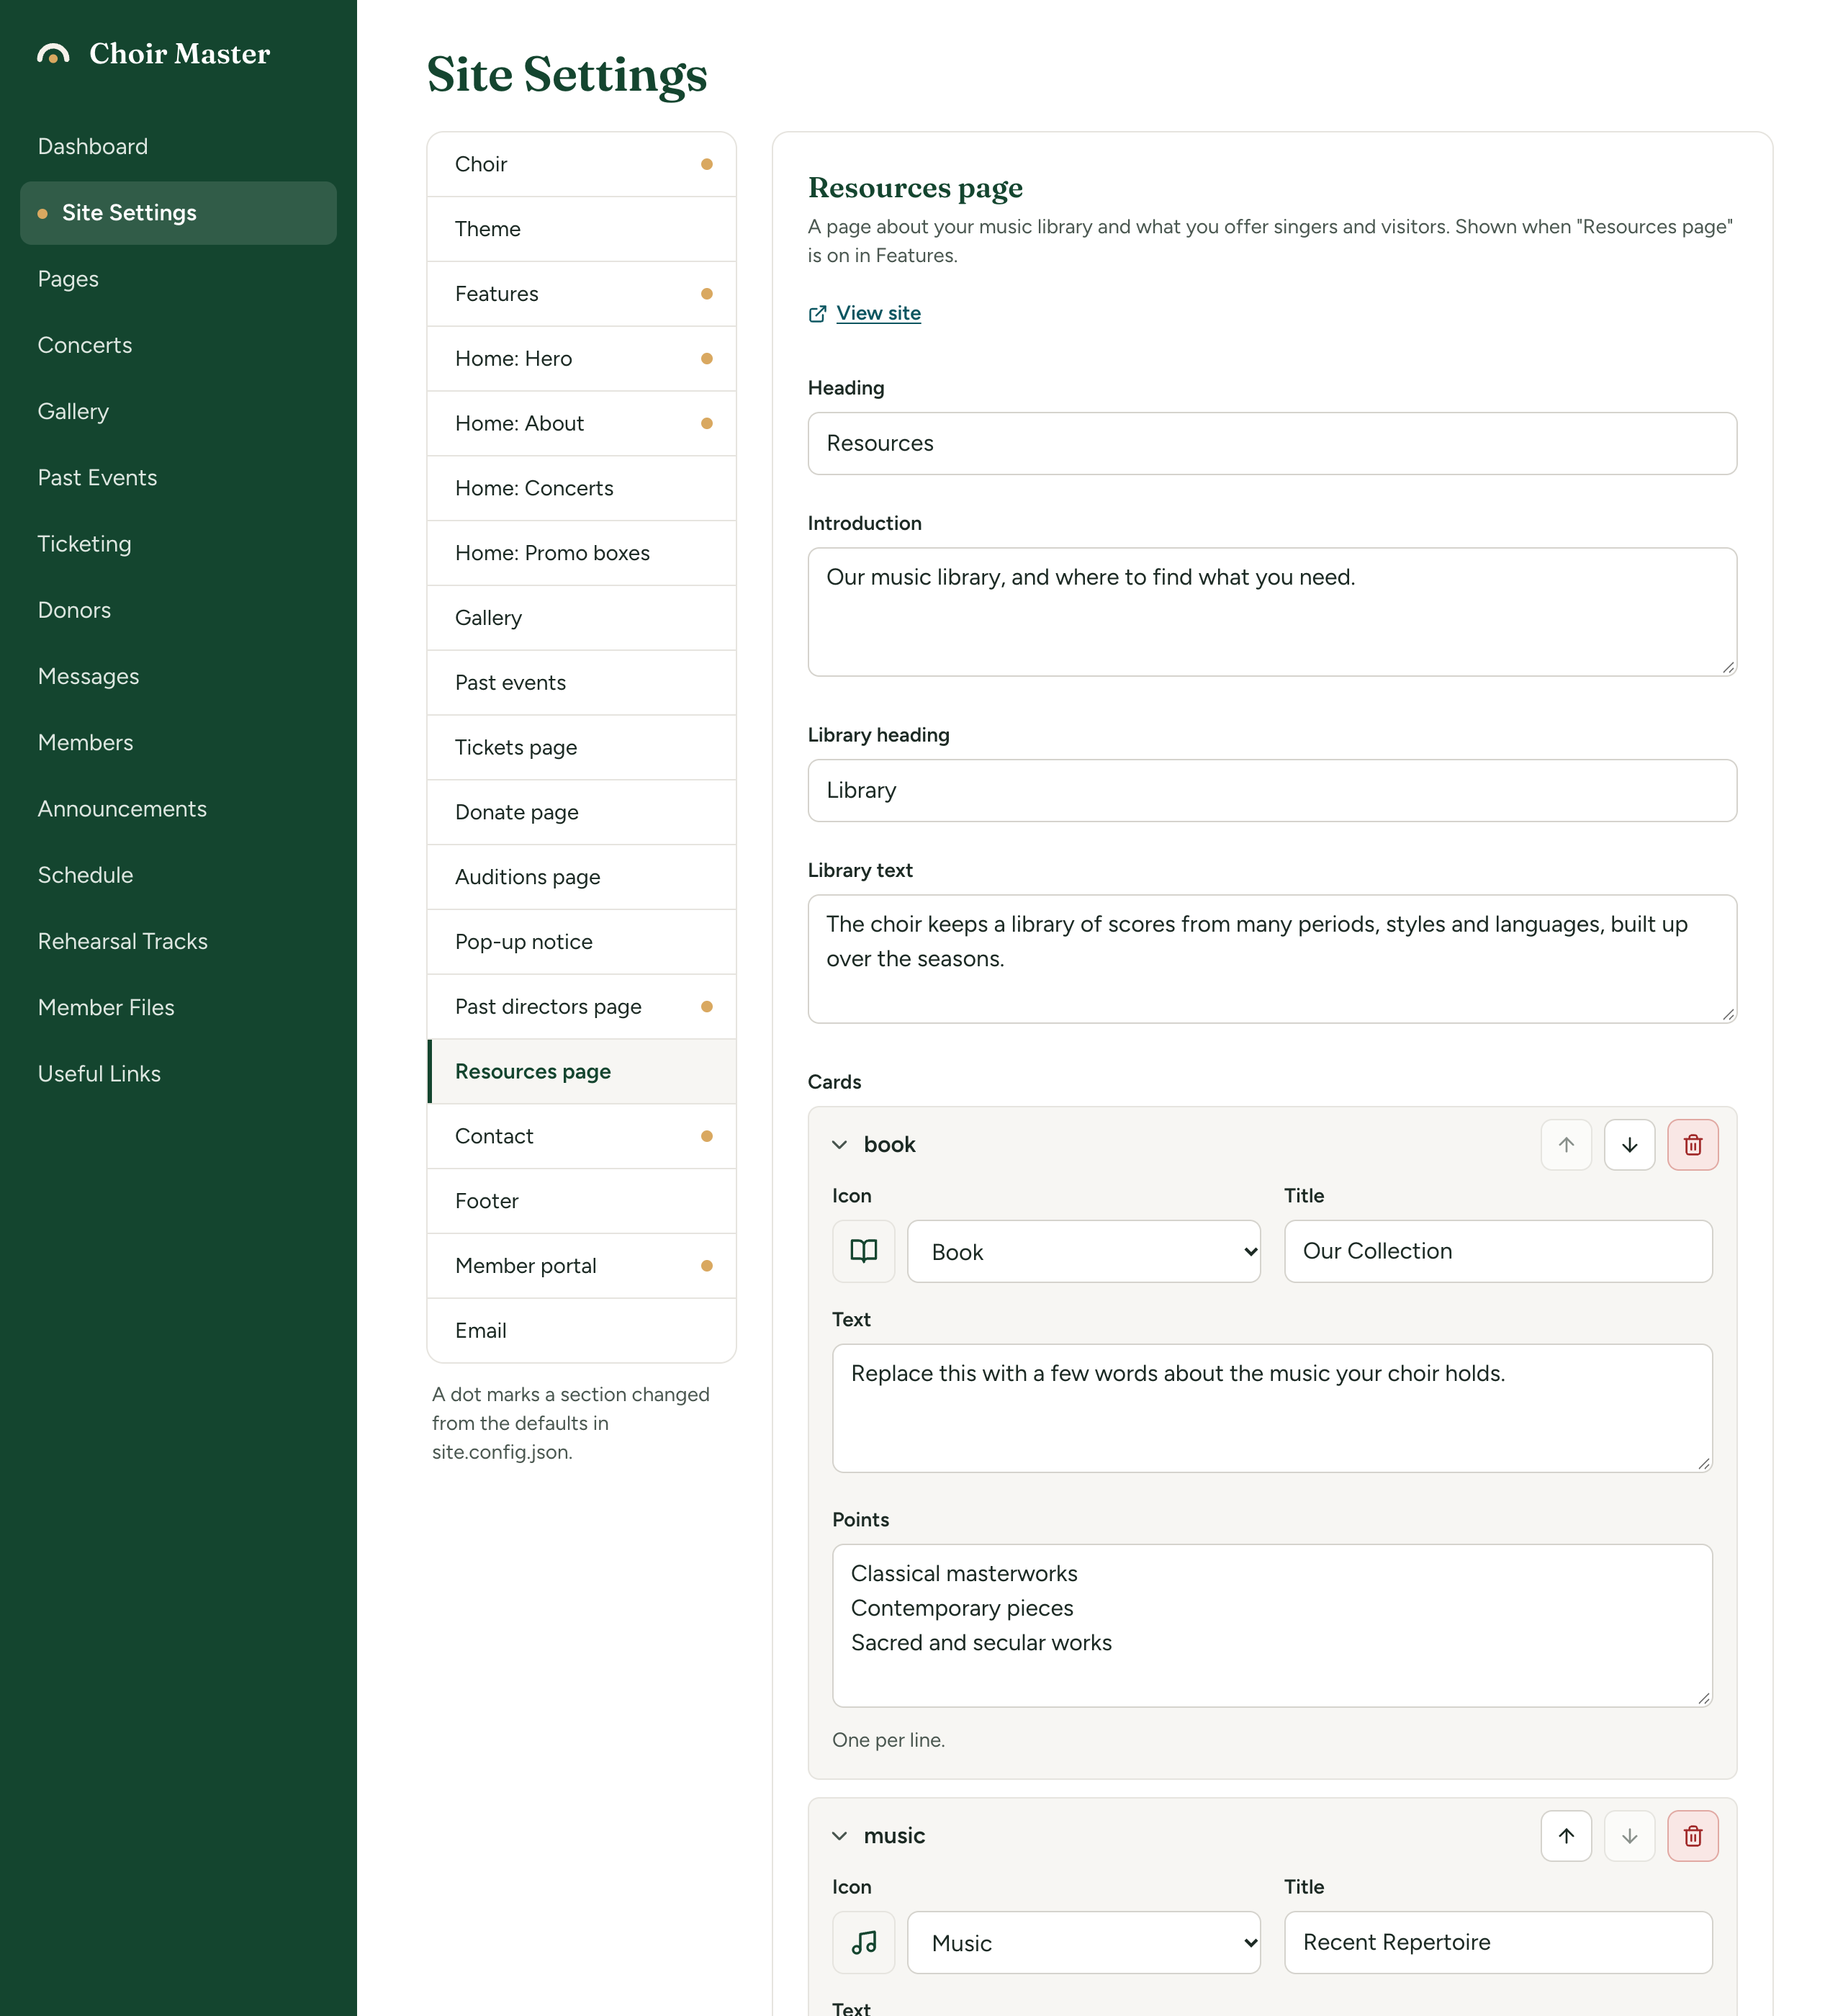Select the Past events settings section
This screenshot has height=2016, width=1843.
(x=581, y=683)
